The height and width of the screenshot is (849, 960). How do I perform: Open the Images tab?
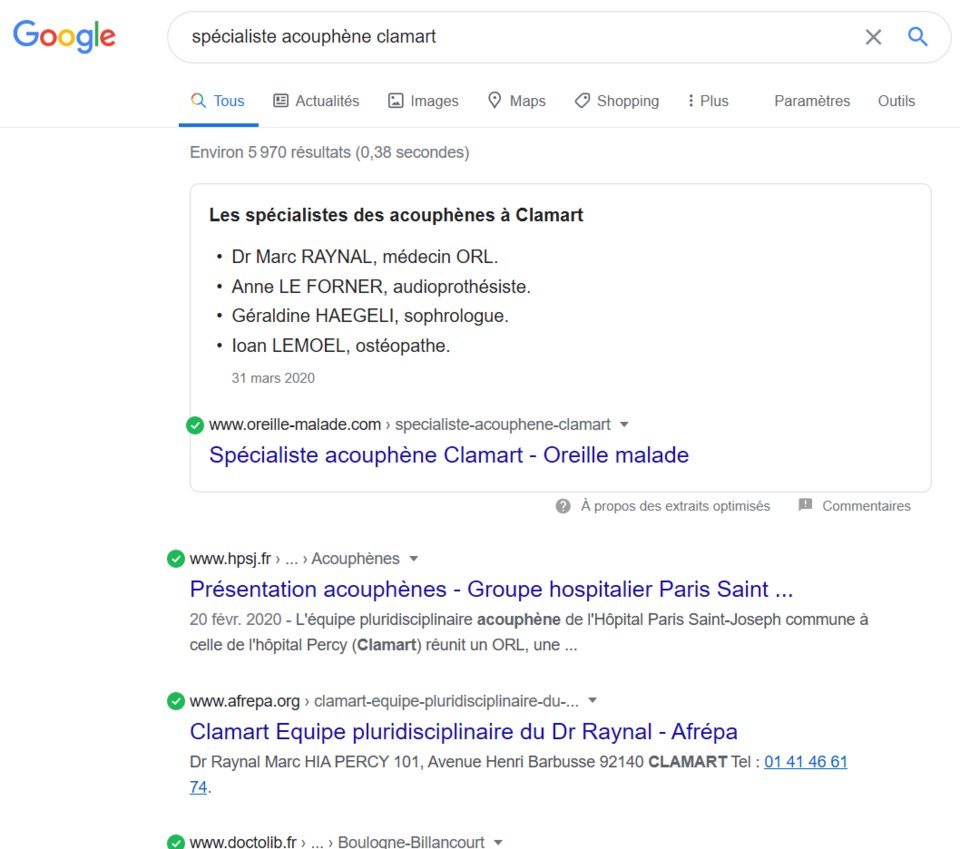(423, 101)
